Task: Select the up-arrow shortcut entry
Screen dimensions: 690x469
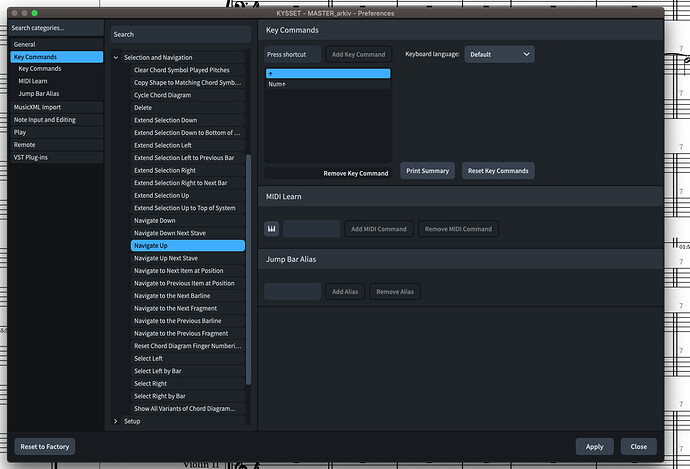Action: tap(328, 73)
